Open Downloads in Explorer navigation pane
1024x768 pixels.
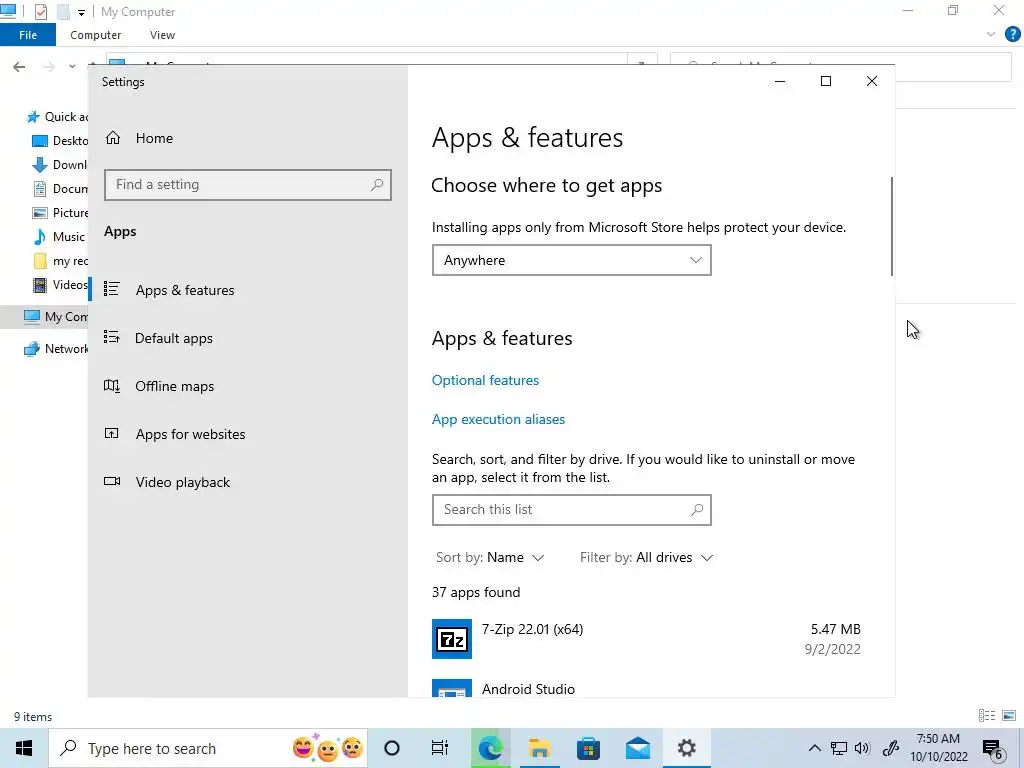coord(60,165)
